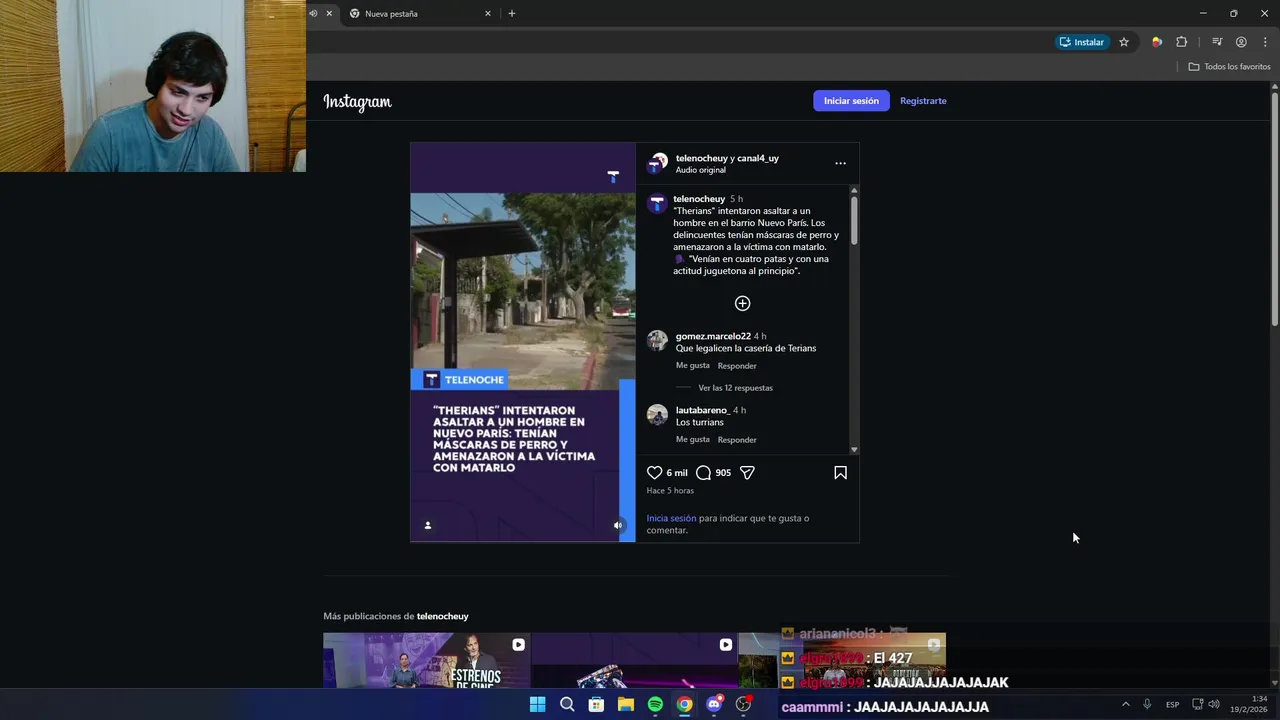The width and height of the screenshot is (1280, 720).
Task: Mute the first tab via speaker icon
Action: point(313,14)
